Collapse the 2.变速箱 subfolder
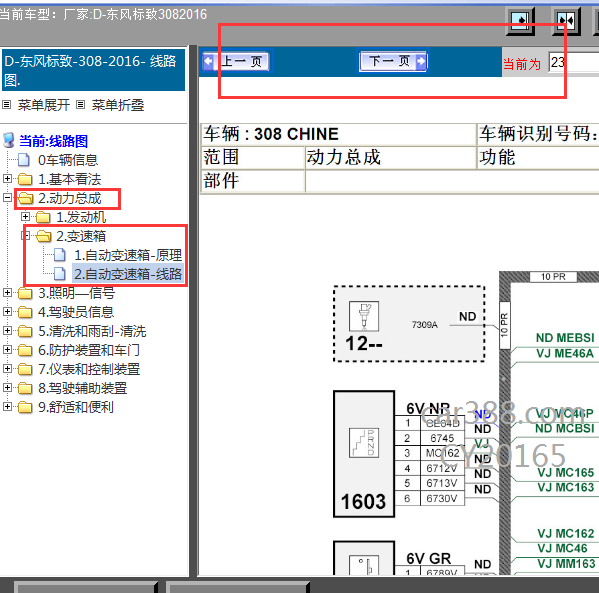599x593 pixels. 25,236
